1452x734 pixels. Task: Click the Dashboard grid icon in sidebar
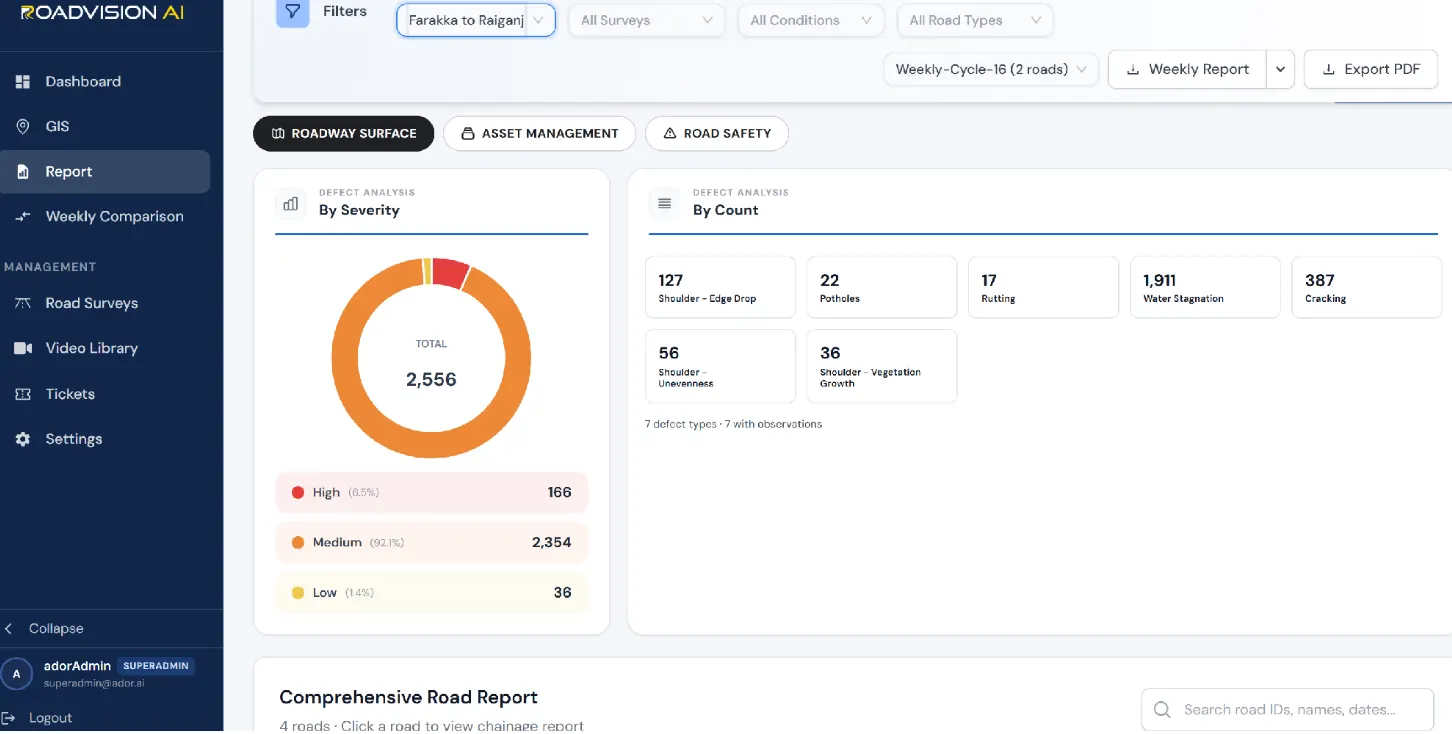(23, 82)
